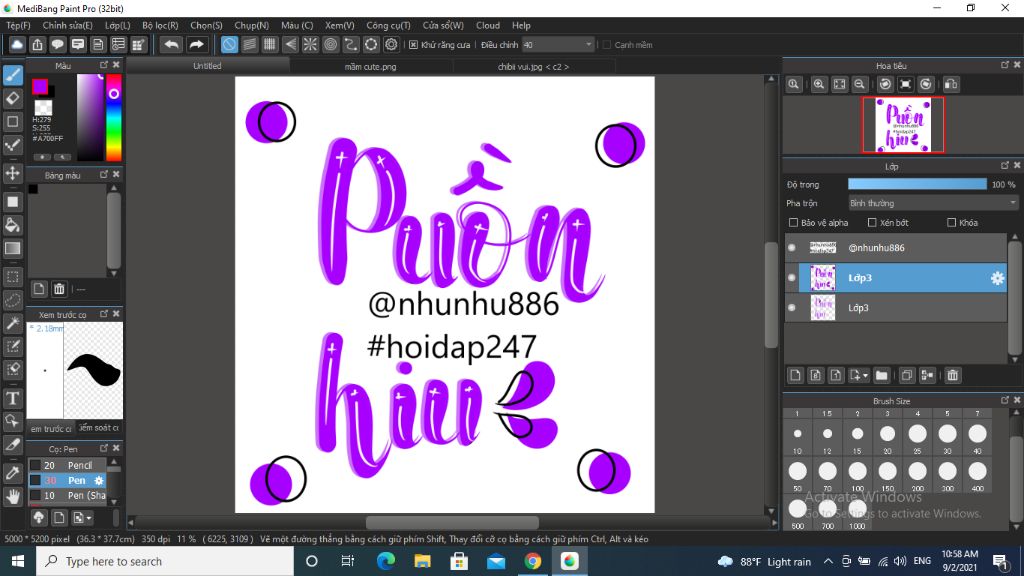This screenshot has height=576, width=1024.
Task: Select the Gradient tool
Action: (x=12, y=249)
